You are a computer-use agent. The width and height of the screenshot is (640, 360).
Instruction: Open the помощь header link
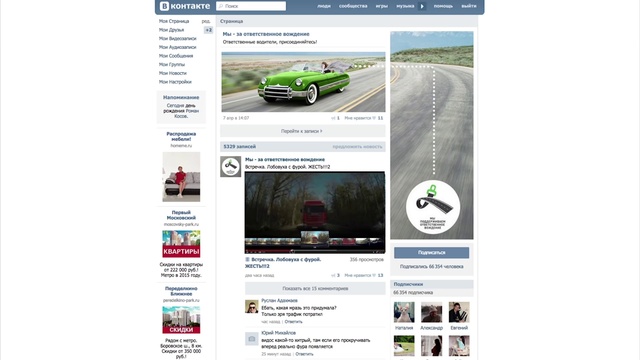pos(443,6)
